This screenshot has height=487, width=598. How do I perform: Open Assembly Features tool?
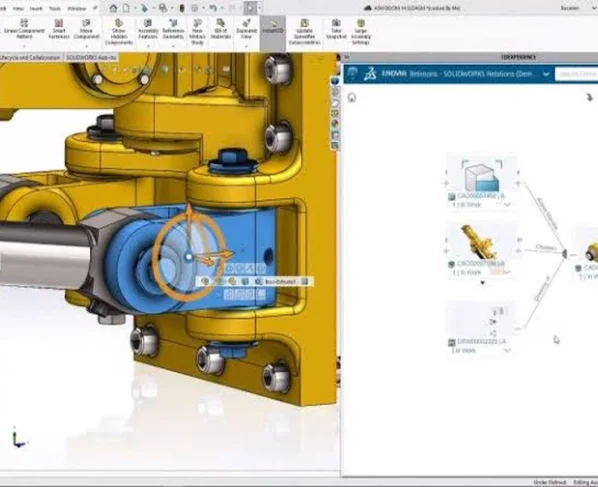[148, 29]
